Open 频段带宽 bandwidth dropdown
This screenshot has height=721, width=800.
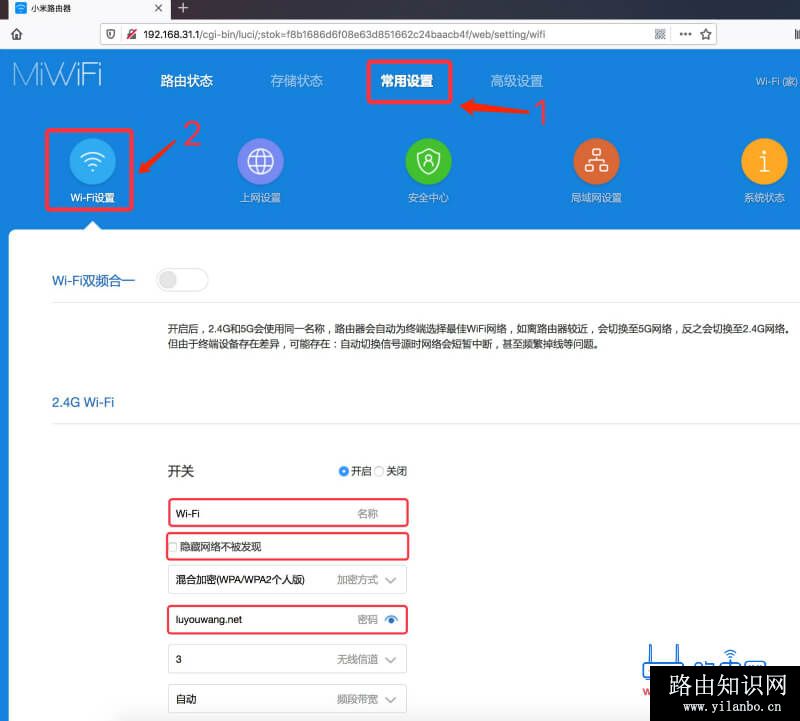[x=287, y=699]
